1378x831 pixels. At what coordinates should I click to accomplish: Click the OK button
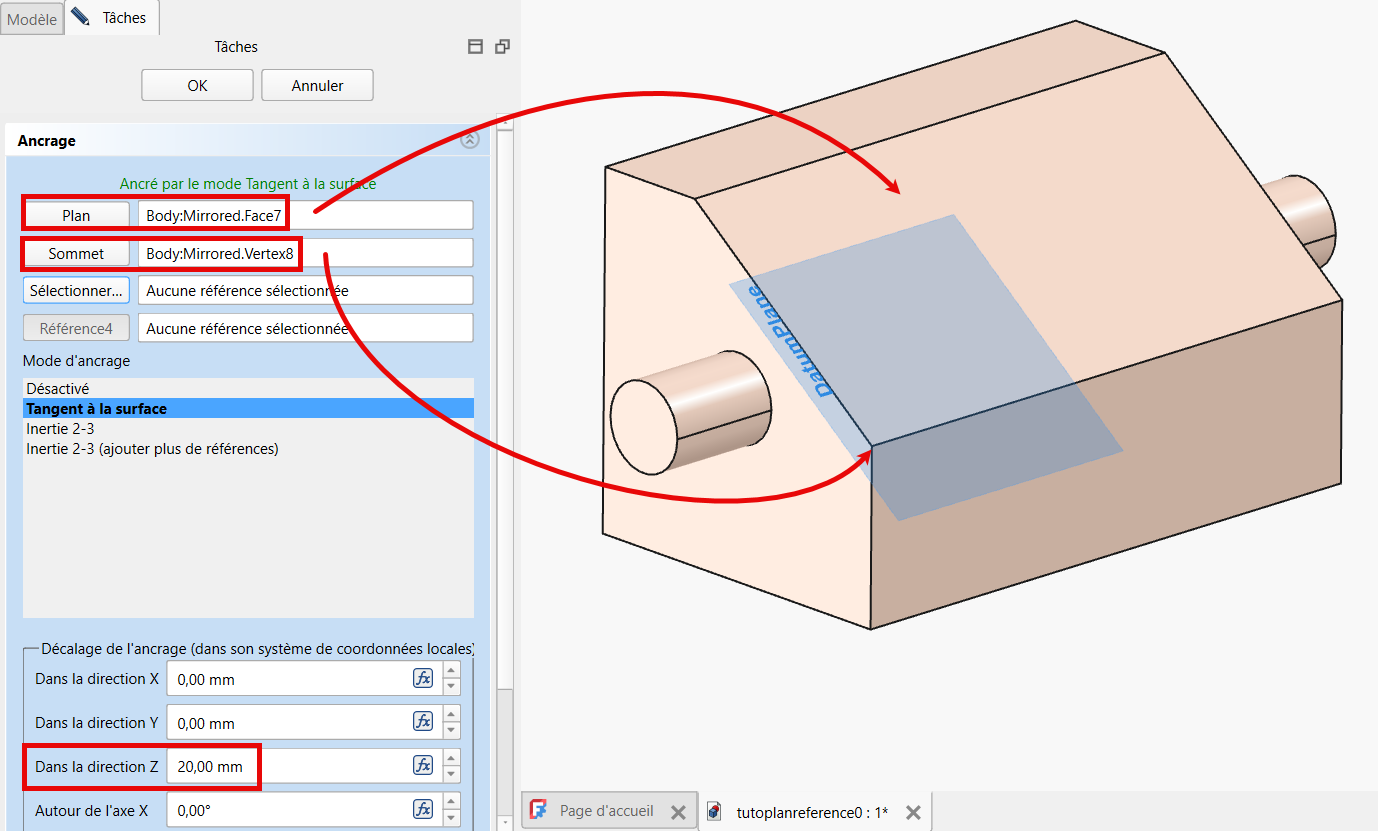pos(197,86)
